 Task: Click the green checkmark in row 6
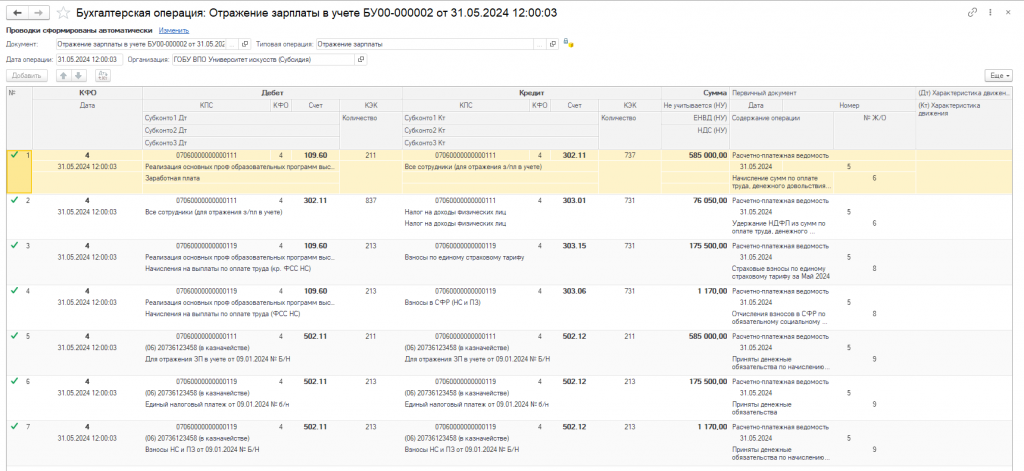[14, 380]
